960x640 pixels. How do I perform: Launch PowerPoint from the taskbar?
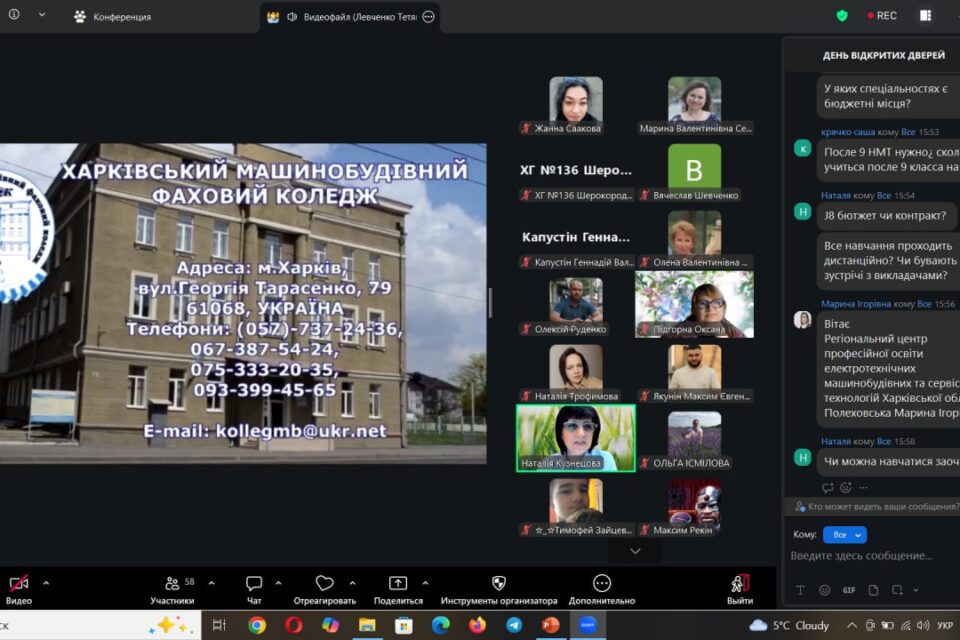pos(550,625)
